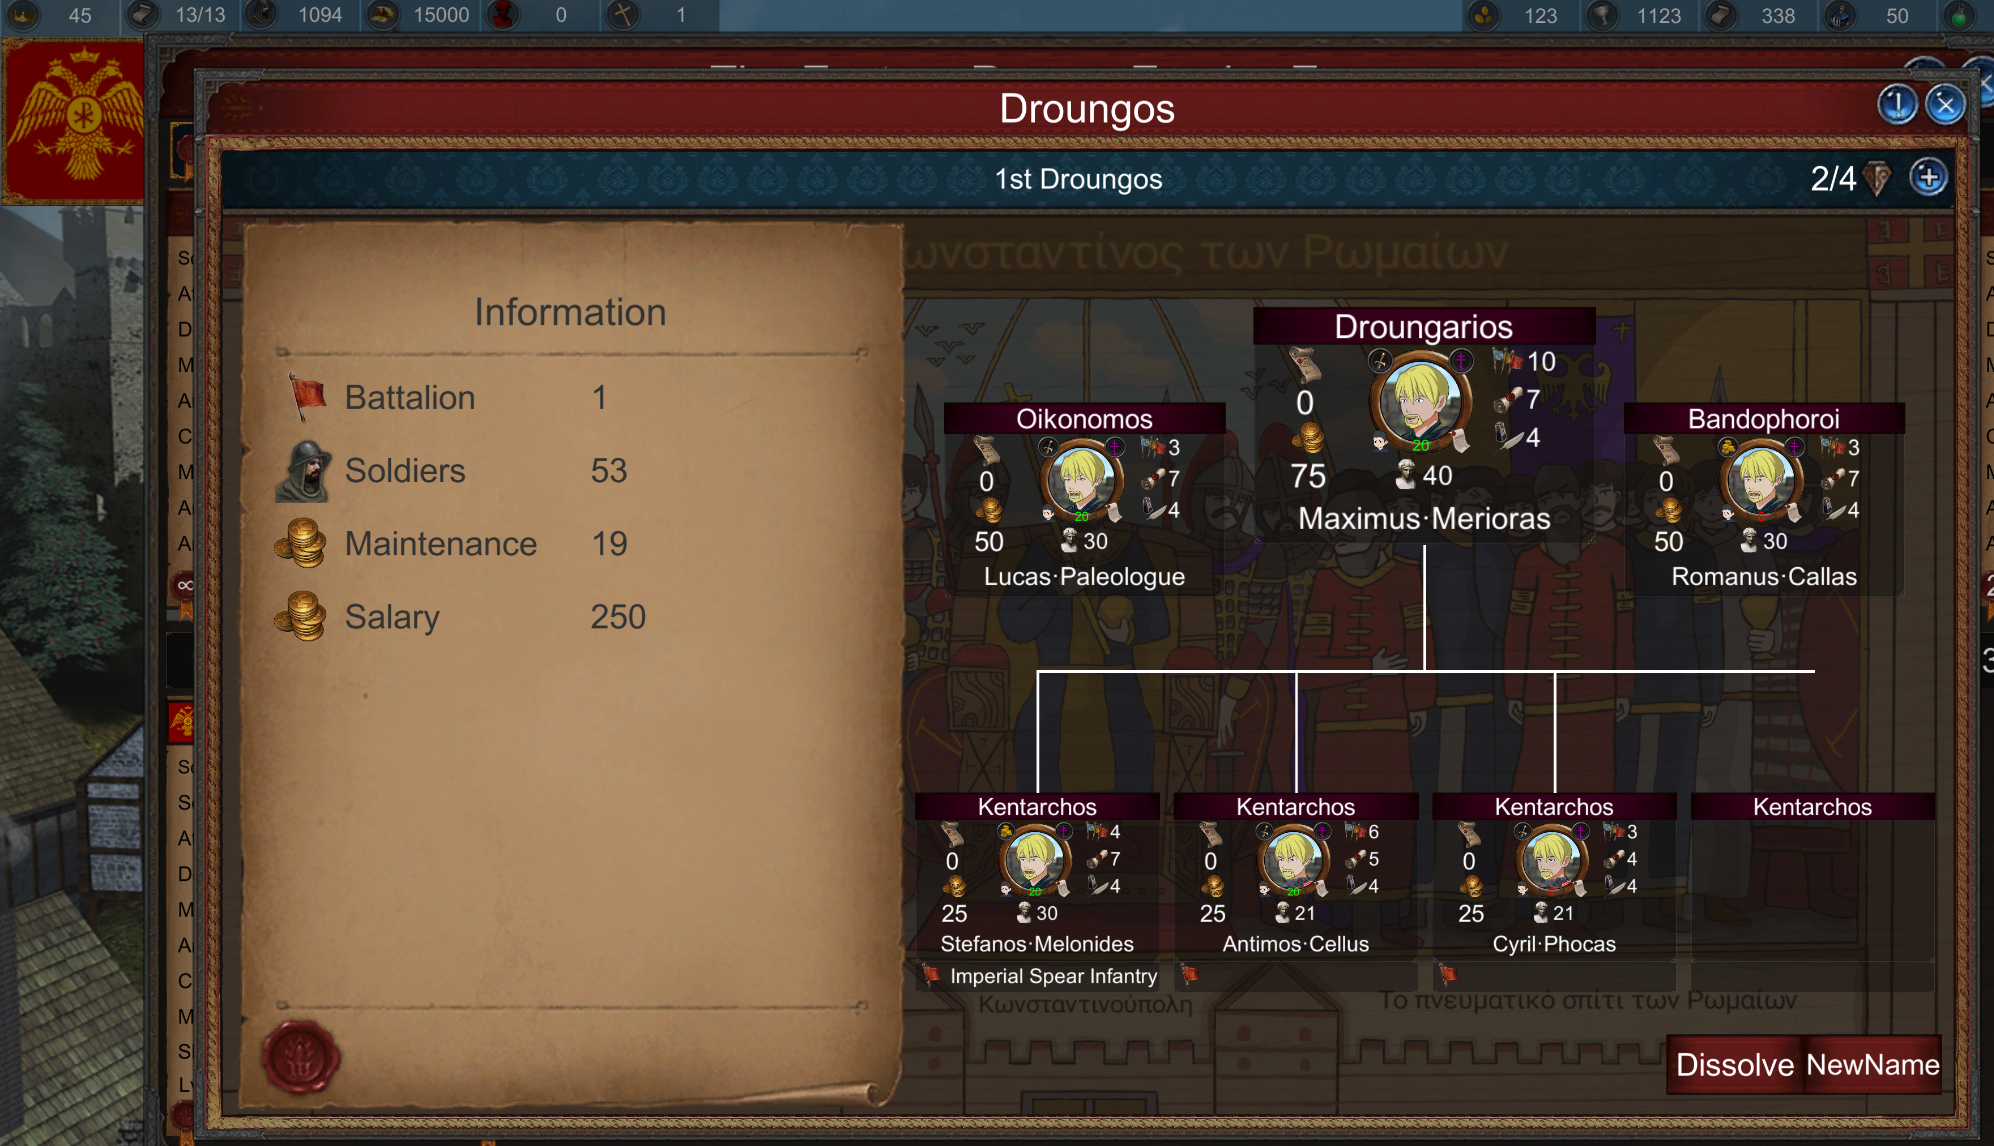The height and width of the screenshot is (1146, 1994).
Task: Select Maximus Merioras Droungarios portrait
Action: pos(1420,401)
